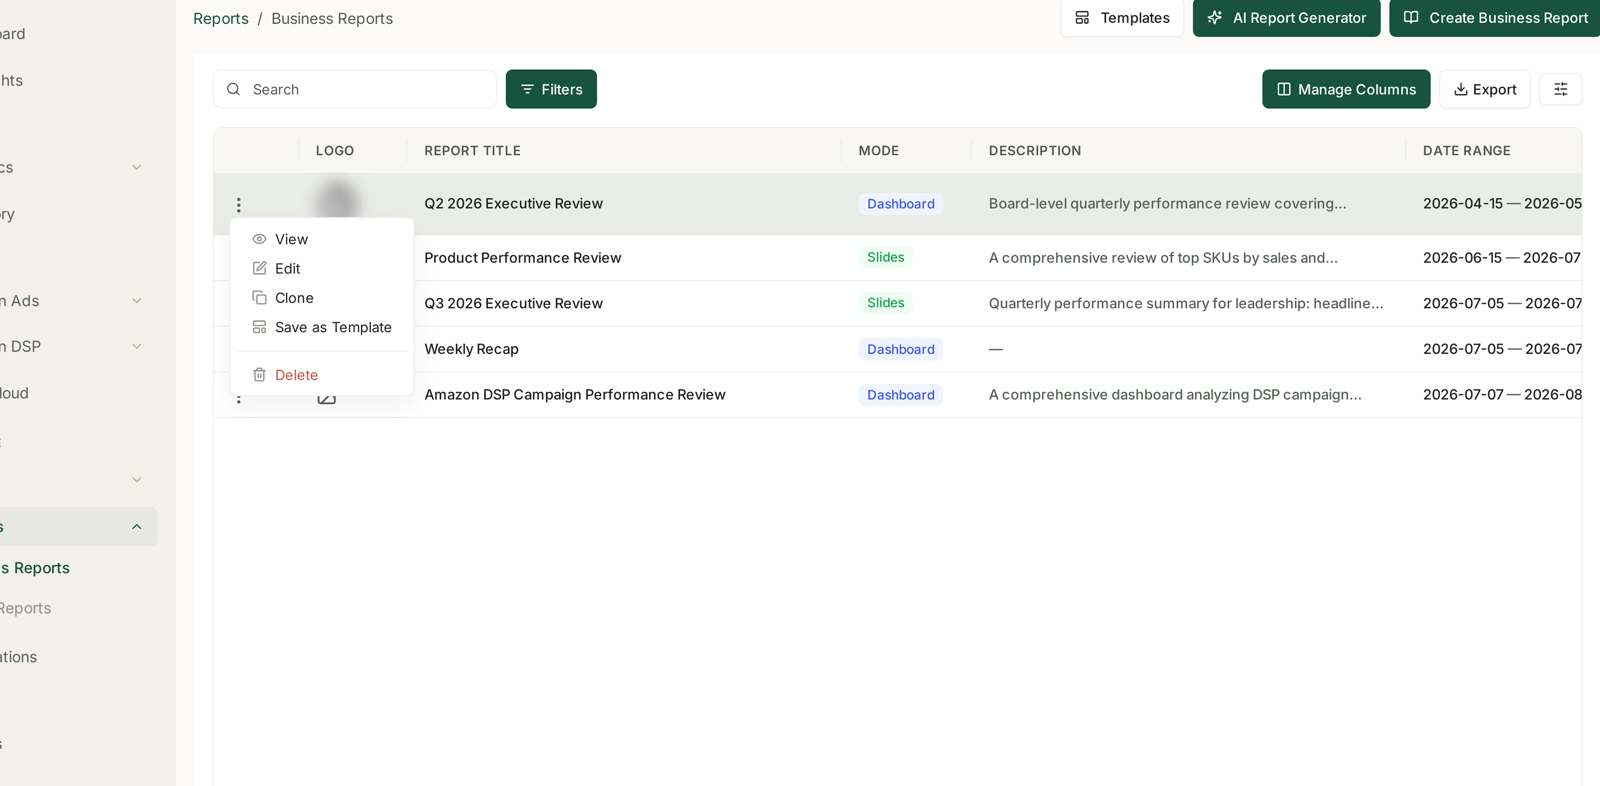Click Create Business Report
The width and height of the screenshot is (1600, 786).
pos(1496,18)
